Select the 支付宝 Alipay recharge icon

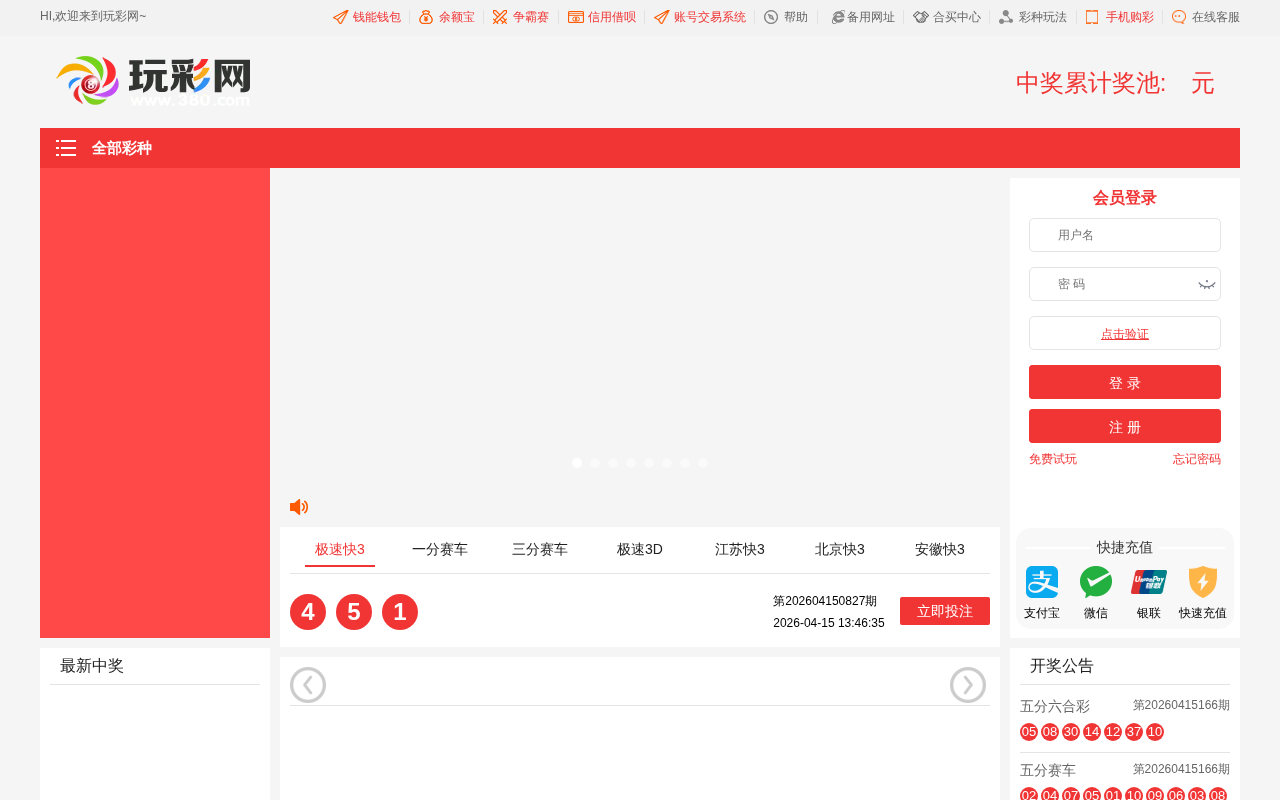click(x=1042, y=582)
